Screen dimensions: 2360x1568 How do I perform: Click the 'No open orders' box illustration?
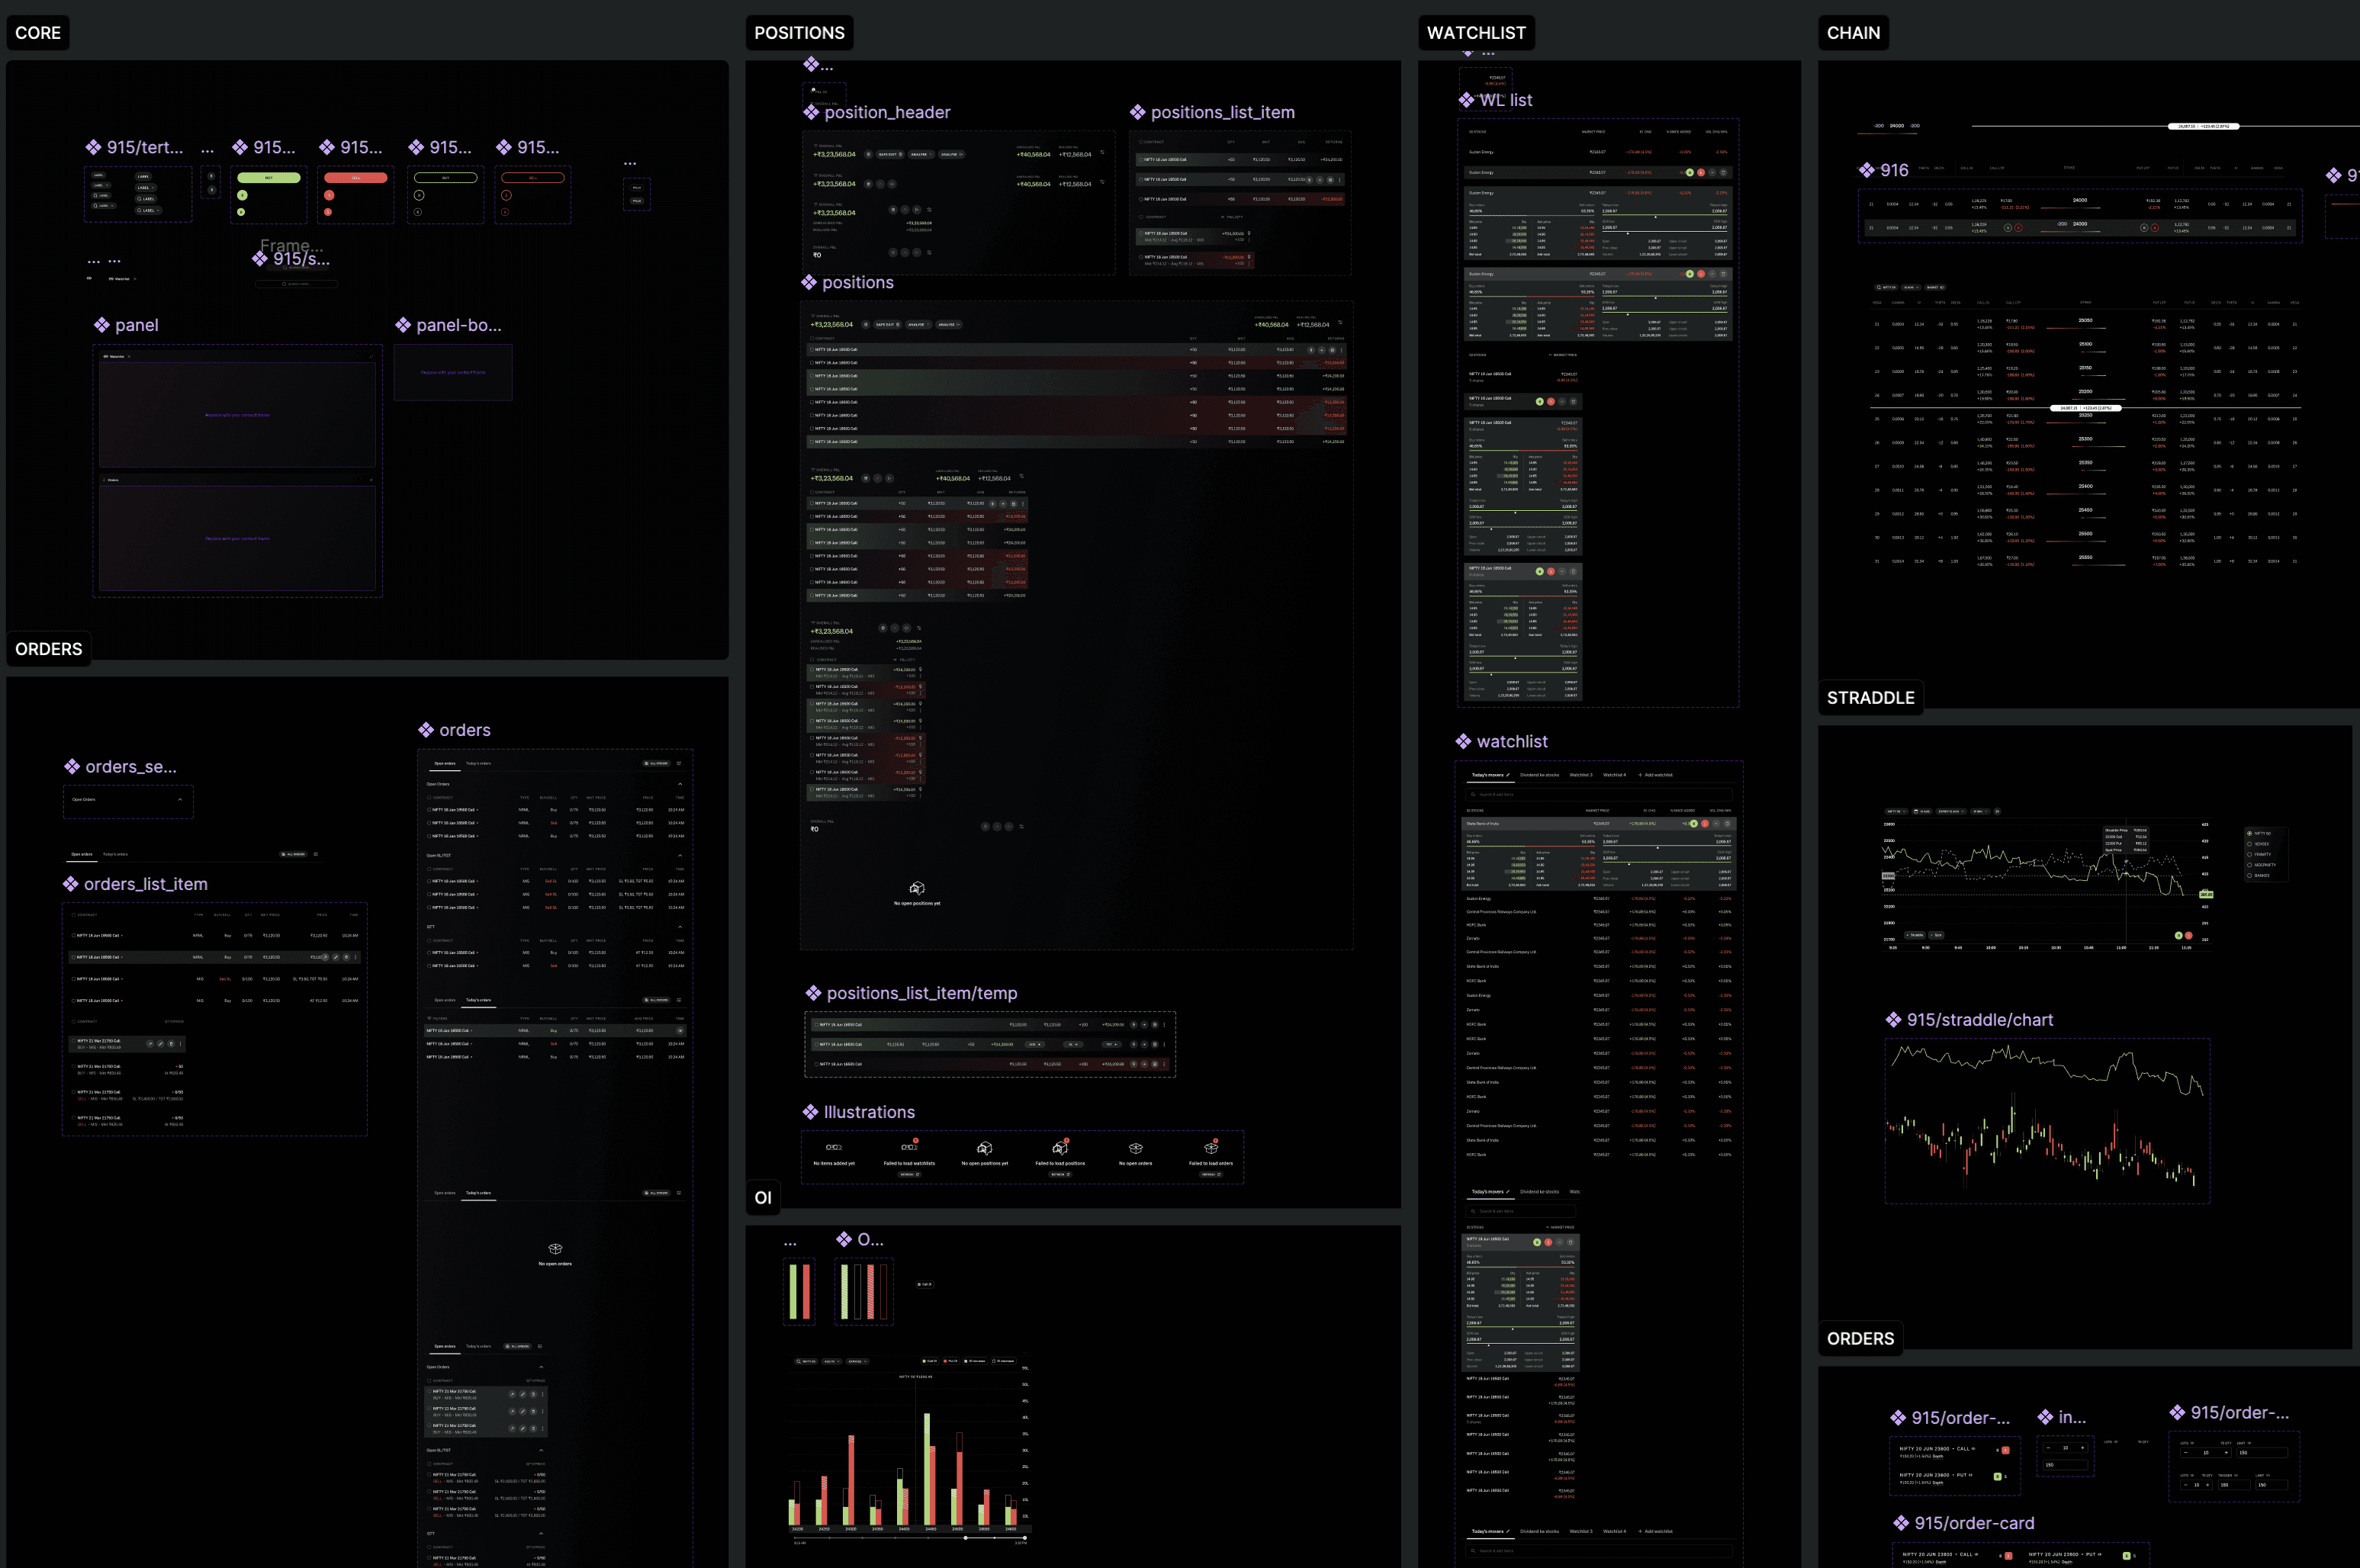point(1135,1148)
